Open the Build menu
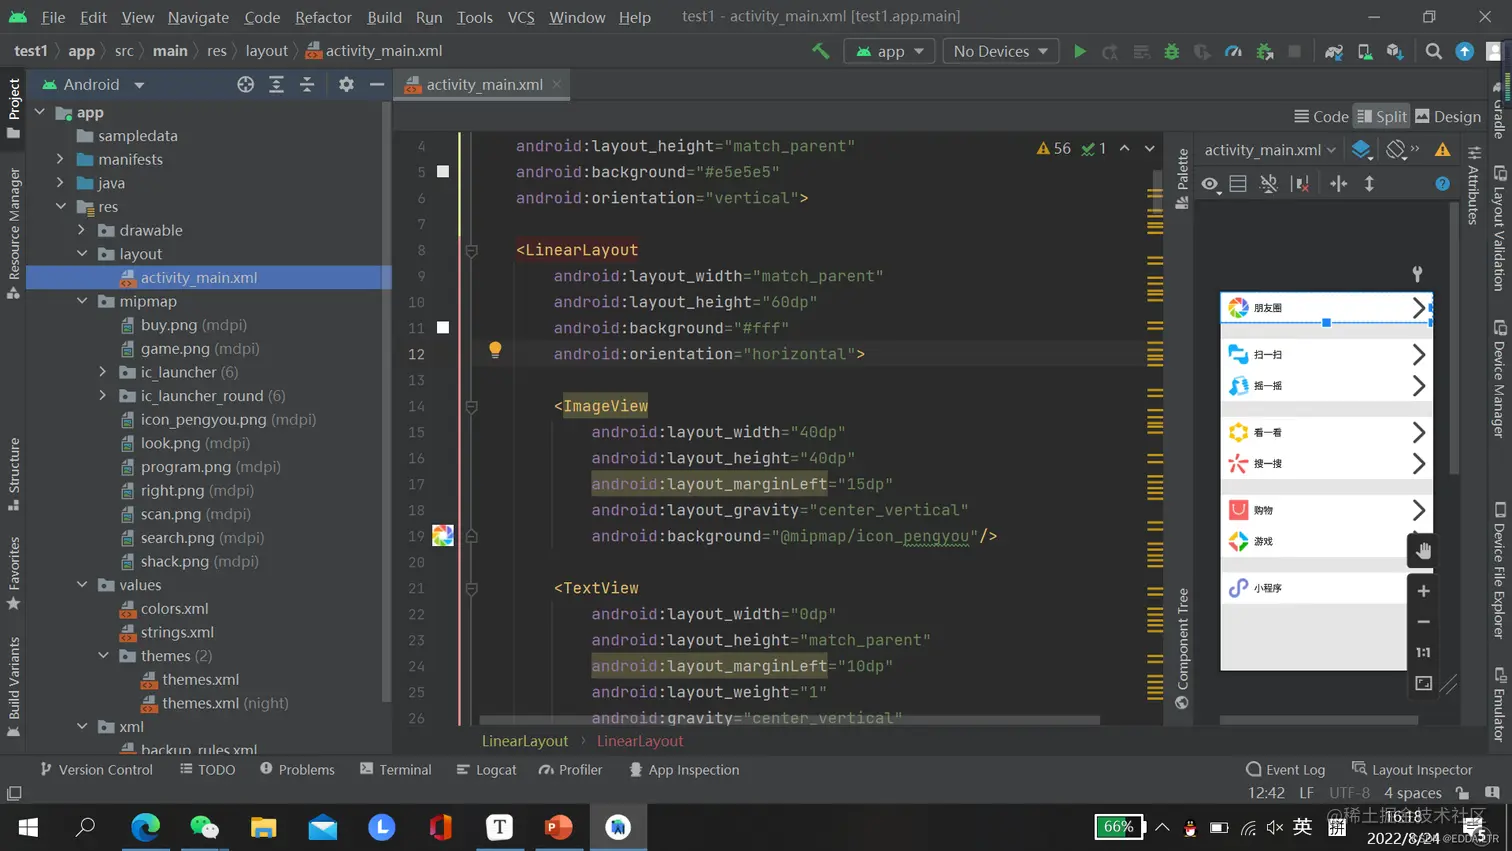Viewport: 1512px width, 851px height. 384,17
